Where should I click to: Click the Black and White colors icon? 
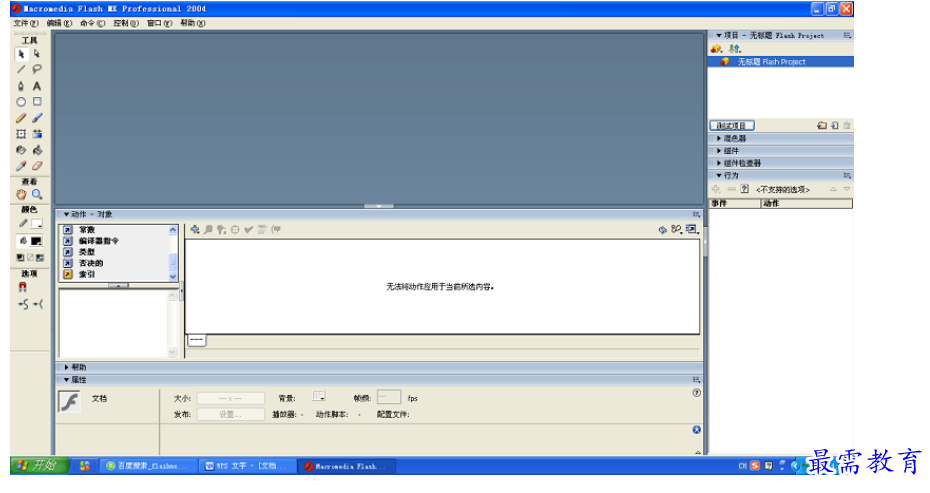[x=20, y=257]
